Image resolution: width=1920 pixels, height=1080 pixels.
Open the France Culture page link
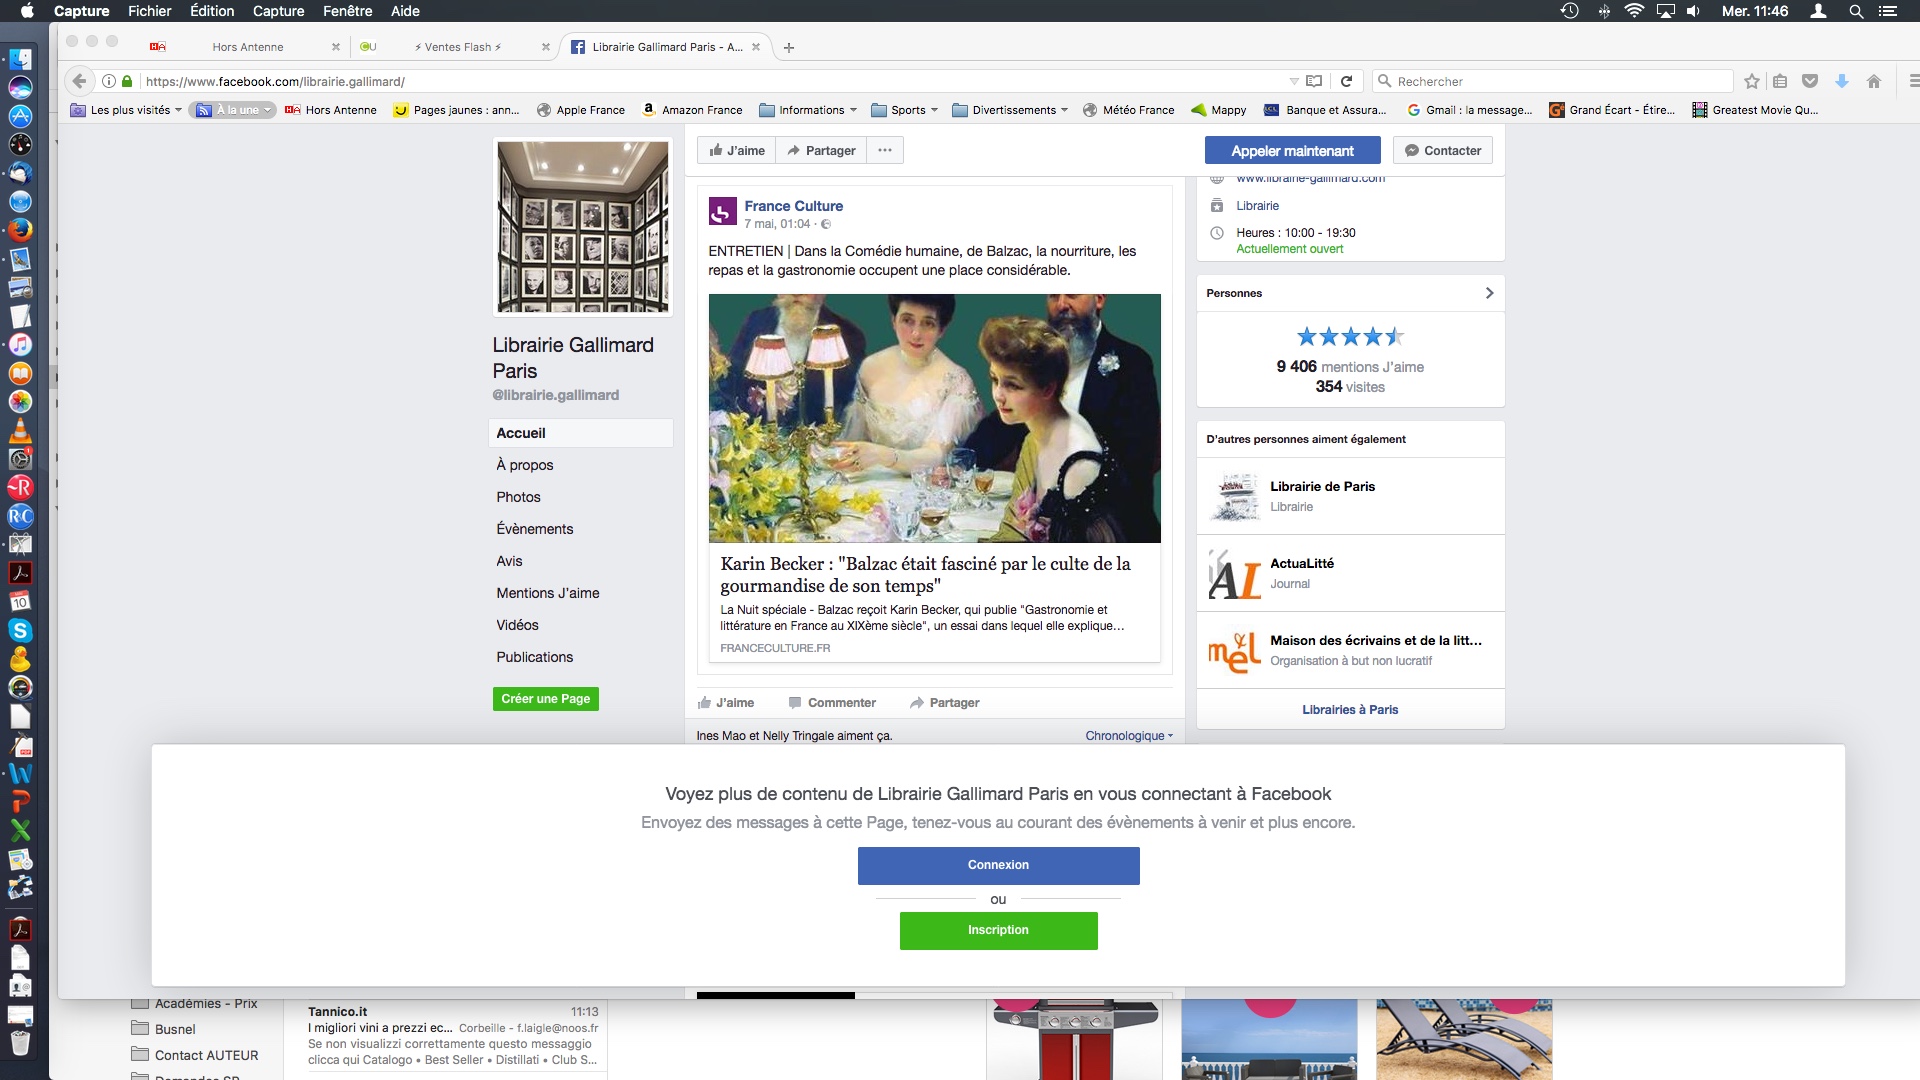coord(793,206)
